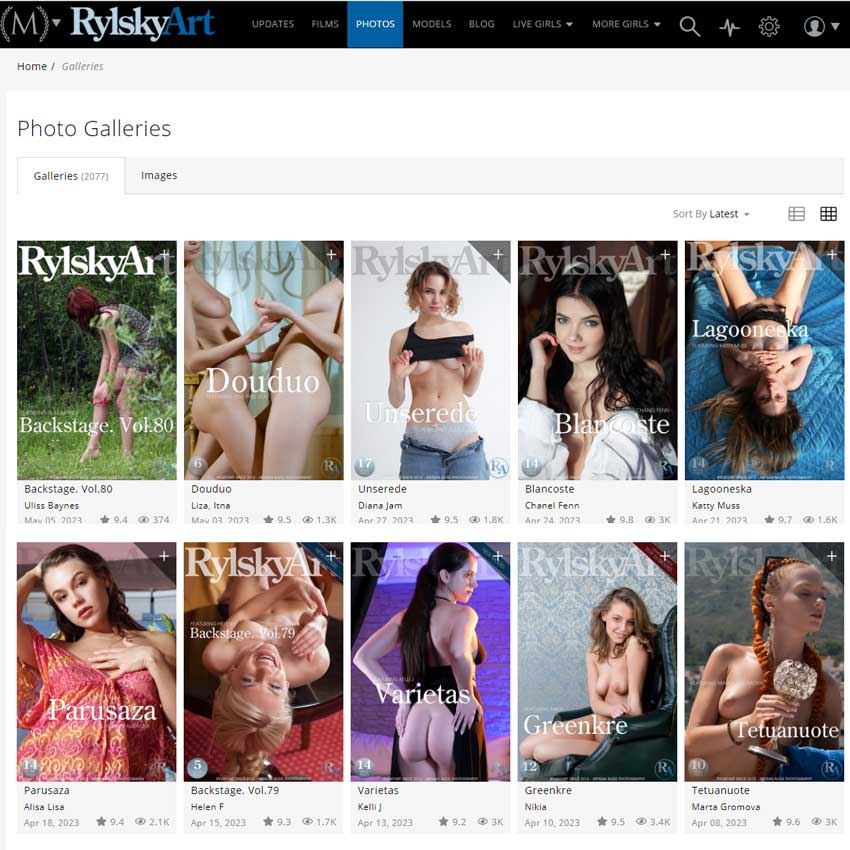Click the plus icon on Unserede cover
Image resolution: width=850 pixels, height=850 pixels.
tap(498, 254)
